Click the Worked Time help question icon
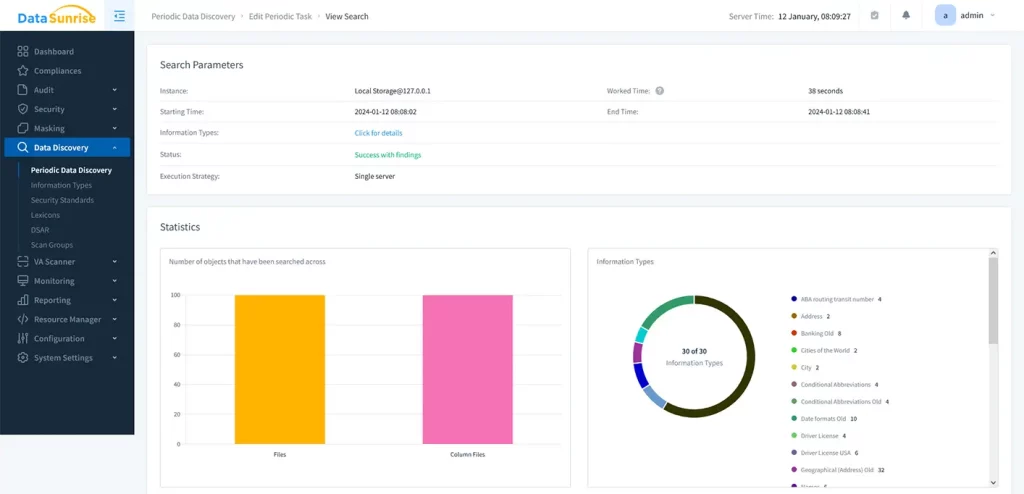This screenshot has height=494, width=1024. pos(660,91)
